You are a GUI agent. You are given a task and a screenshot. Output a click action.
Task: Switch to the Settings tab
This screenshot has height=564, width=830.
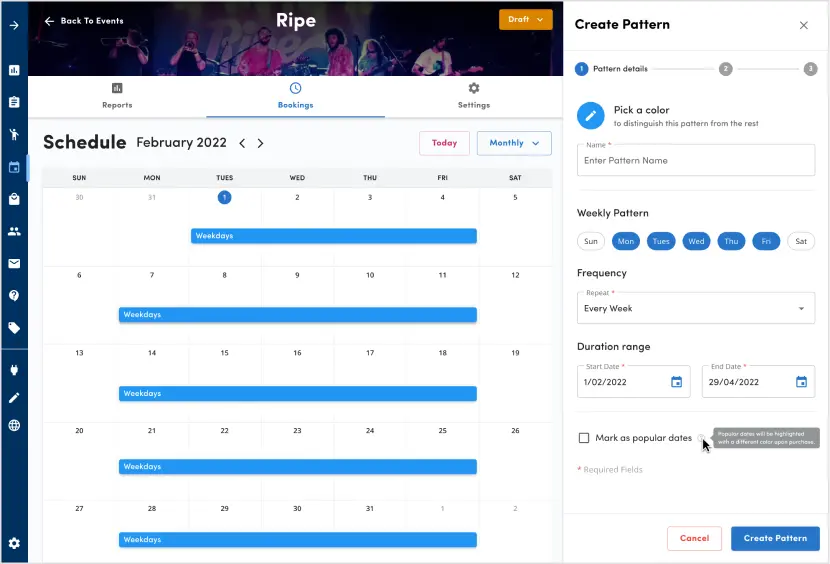tap(474, 96)
